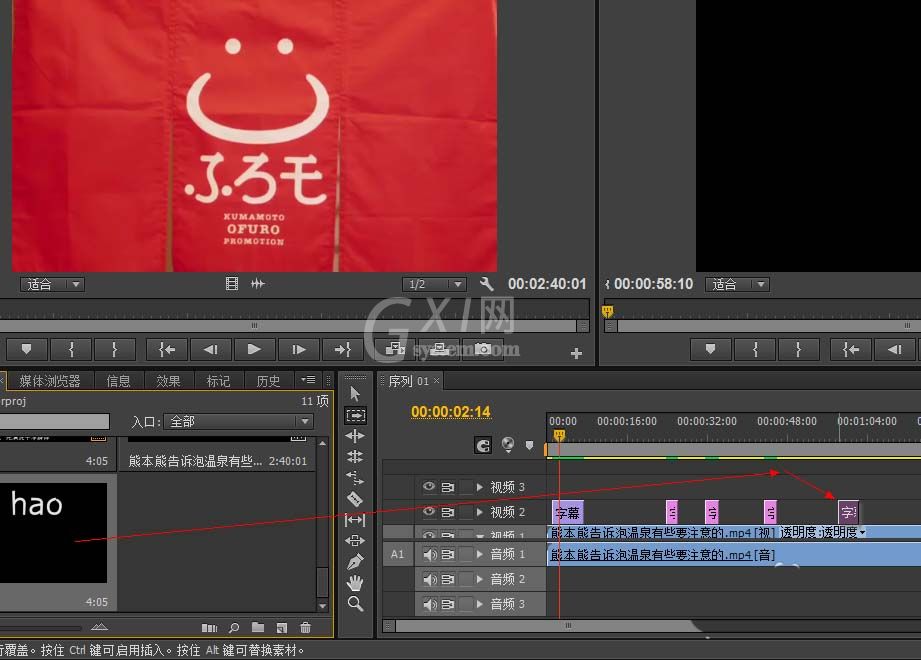Switch to the 媒体浏览器 tab
This screenshot has height=660, width=921.
[50, 381]
